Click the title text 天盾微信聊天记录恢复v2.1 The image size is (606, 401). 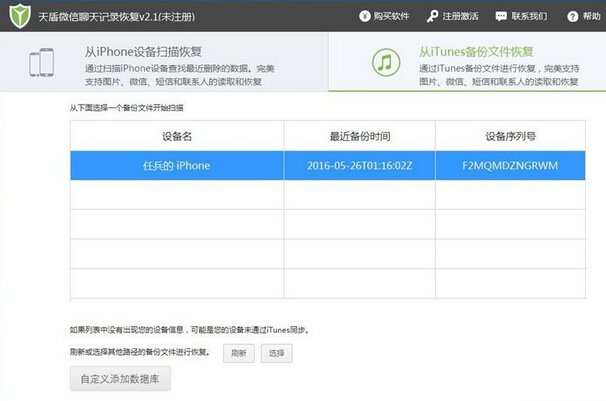[116, 17]
